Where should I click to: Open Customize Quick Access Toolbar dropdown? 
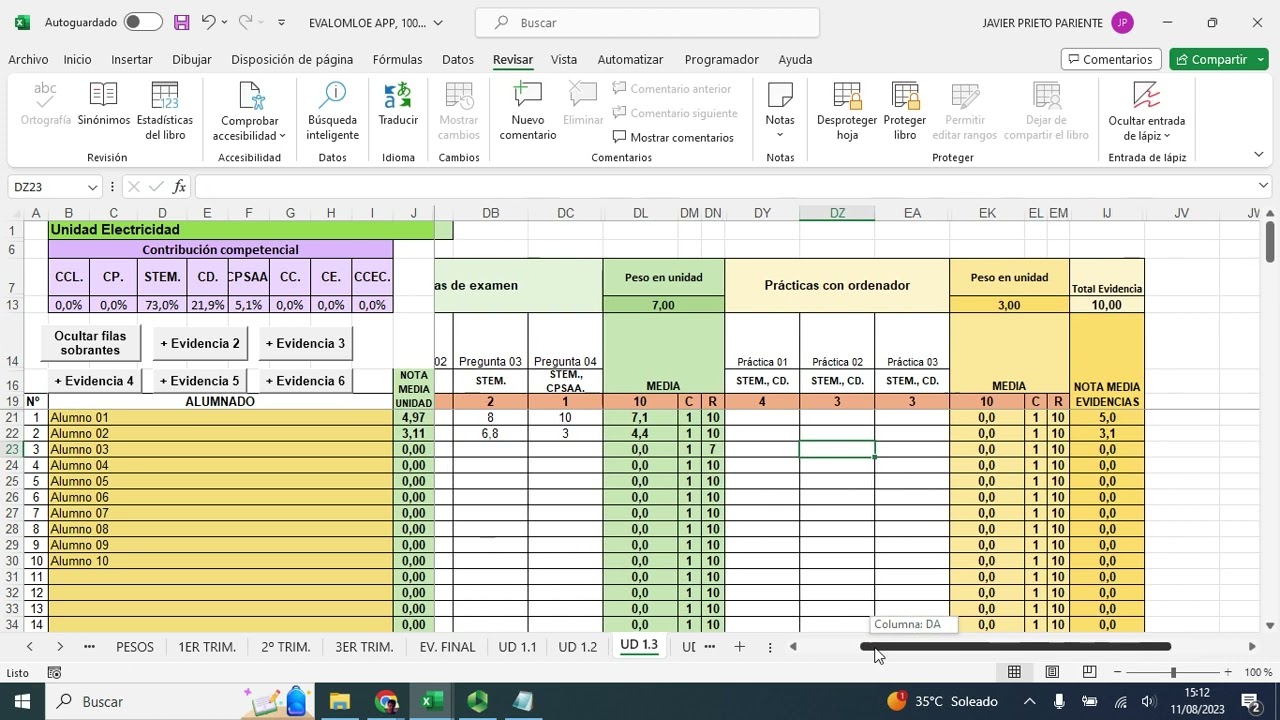(281, 22)
